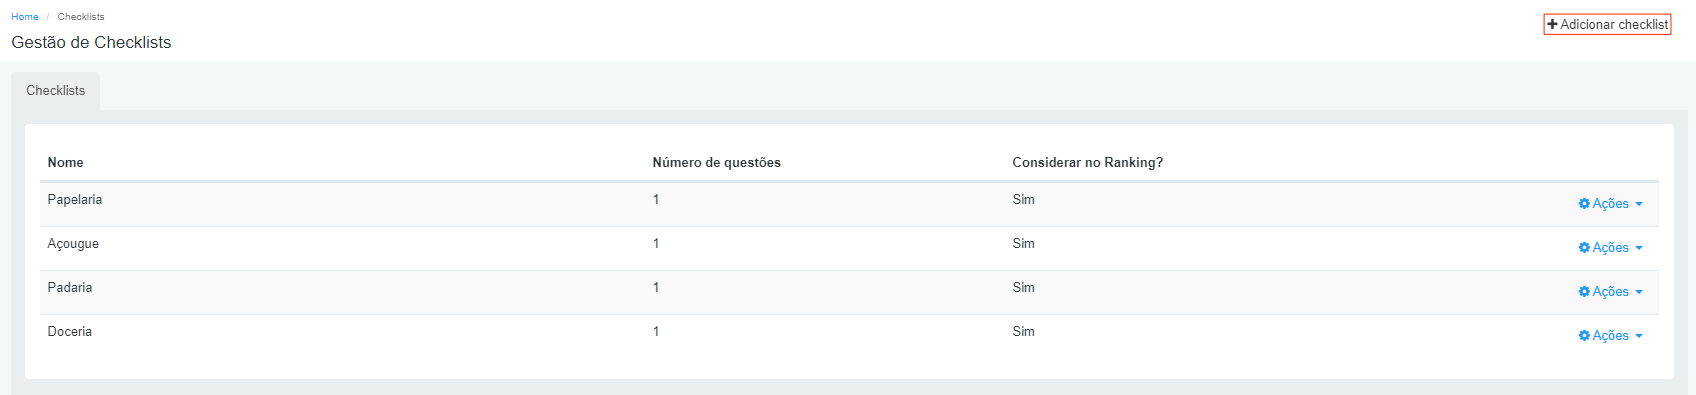Open the Home breadcrumb link
The height and width of the screenshot is (395, 1696).
click(25, 17)
